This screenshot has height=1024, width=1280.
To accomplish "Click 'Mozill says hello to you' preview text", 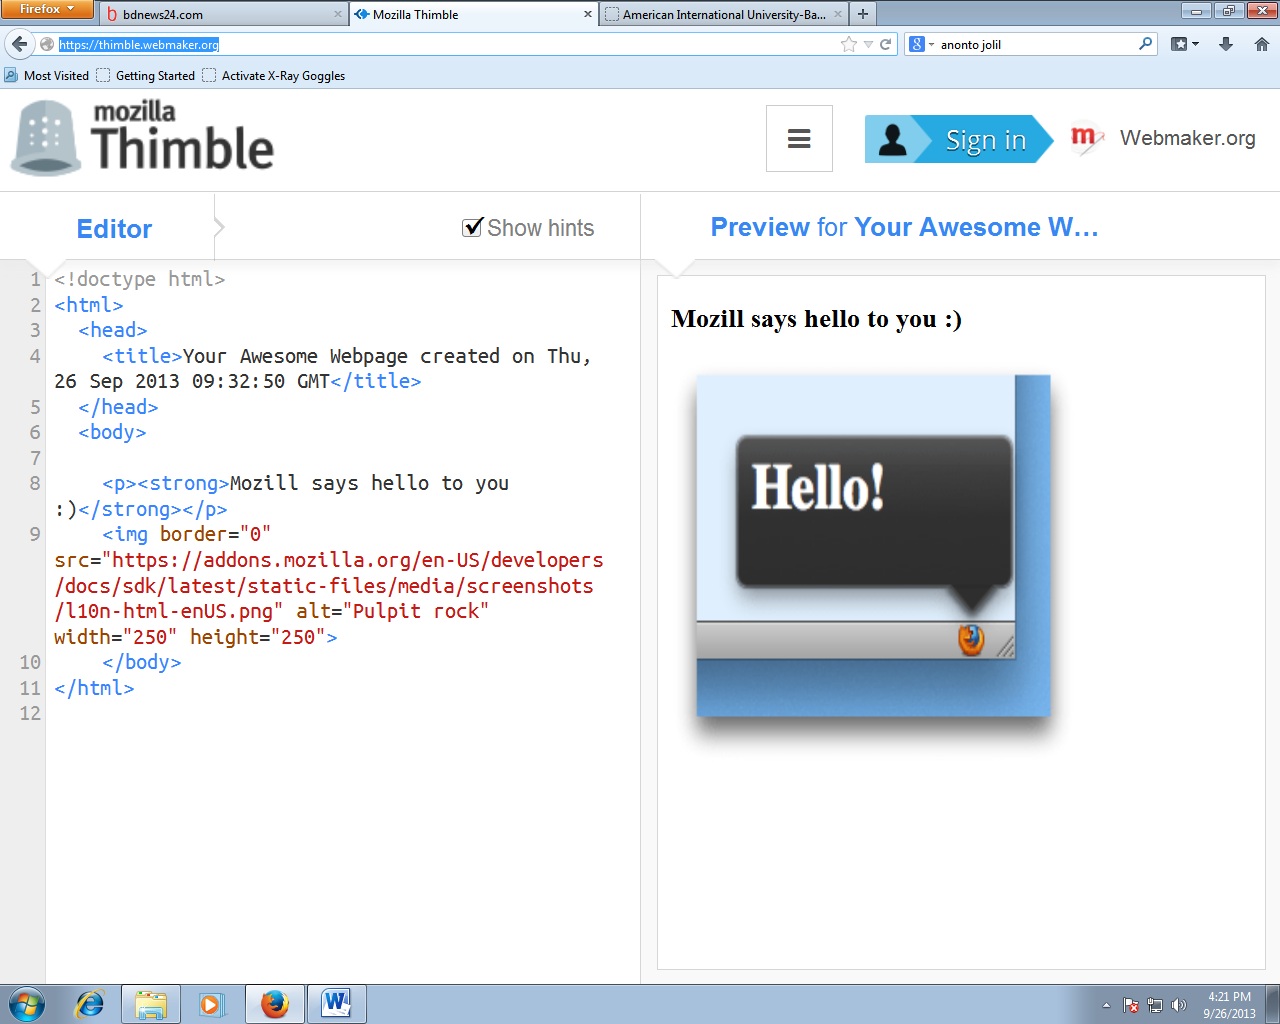I will point(816,319).
